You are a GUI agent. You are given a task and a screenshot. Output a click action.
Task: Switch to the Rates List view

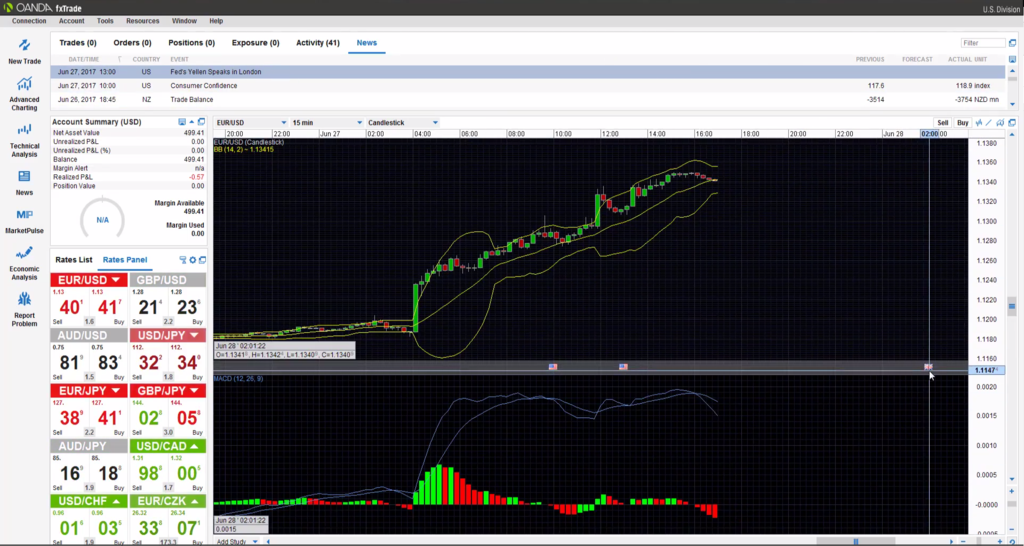pyautogui.click(x=74, y=260)
